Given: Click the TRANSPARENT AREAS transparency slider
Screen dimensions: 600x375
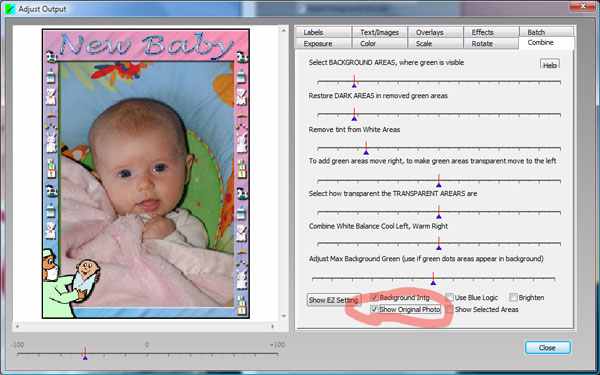Looking at the screenshot, I should click(439, 212).
